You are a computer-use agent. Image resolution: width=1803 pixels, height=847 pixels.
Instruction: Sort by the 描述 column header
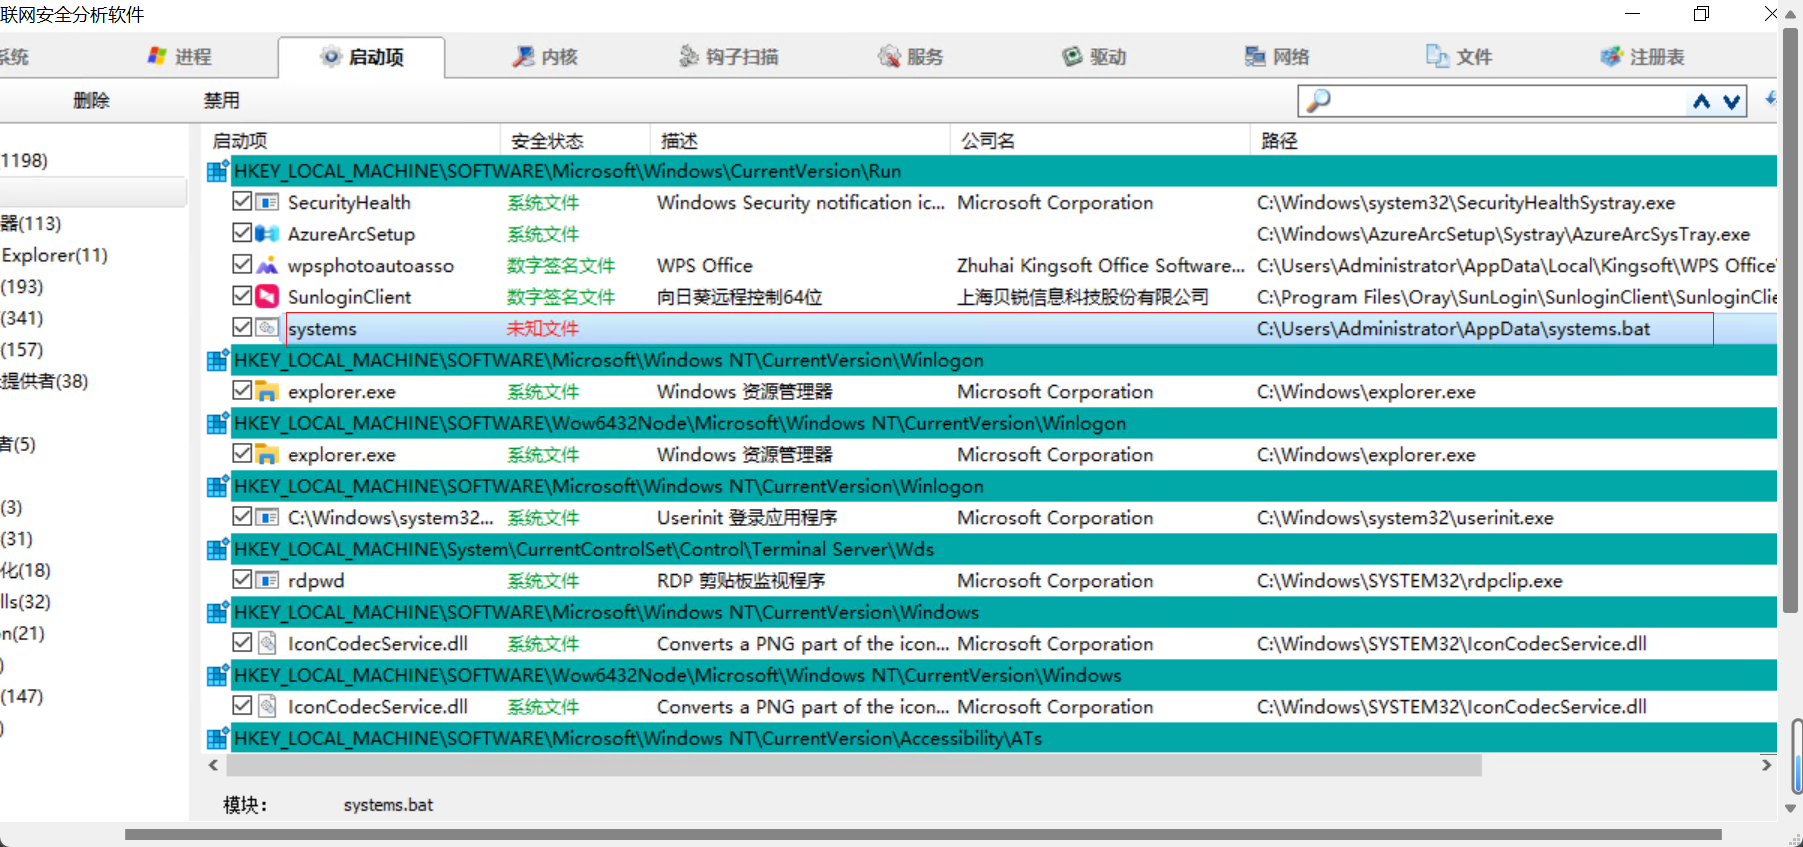(x=800, y=140)
